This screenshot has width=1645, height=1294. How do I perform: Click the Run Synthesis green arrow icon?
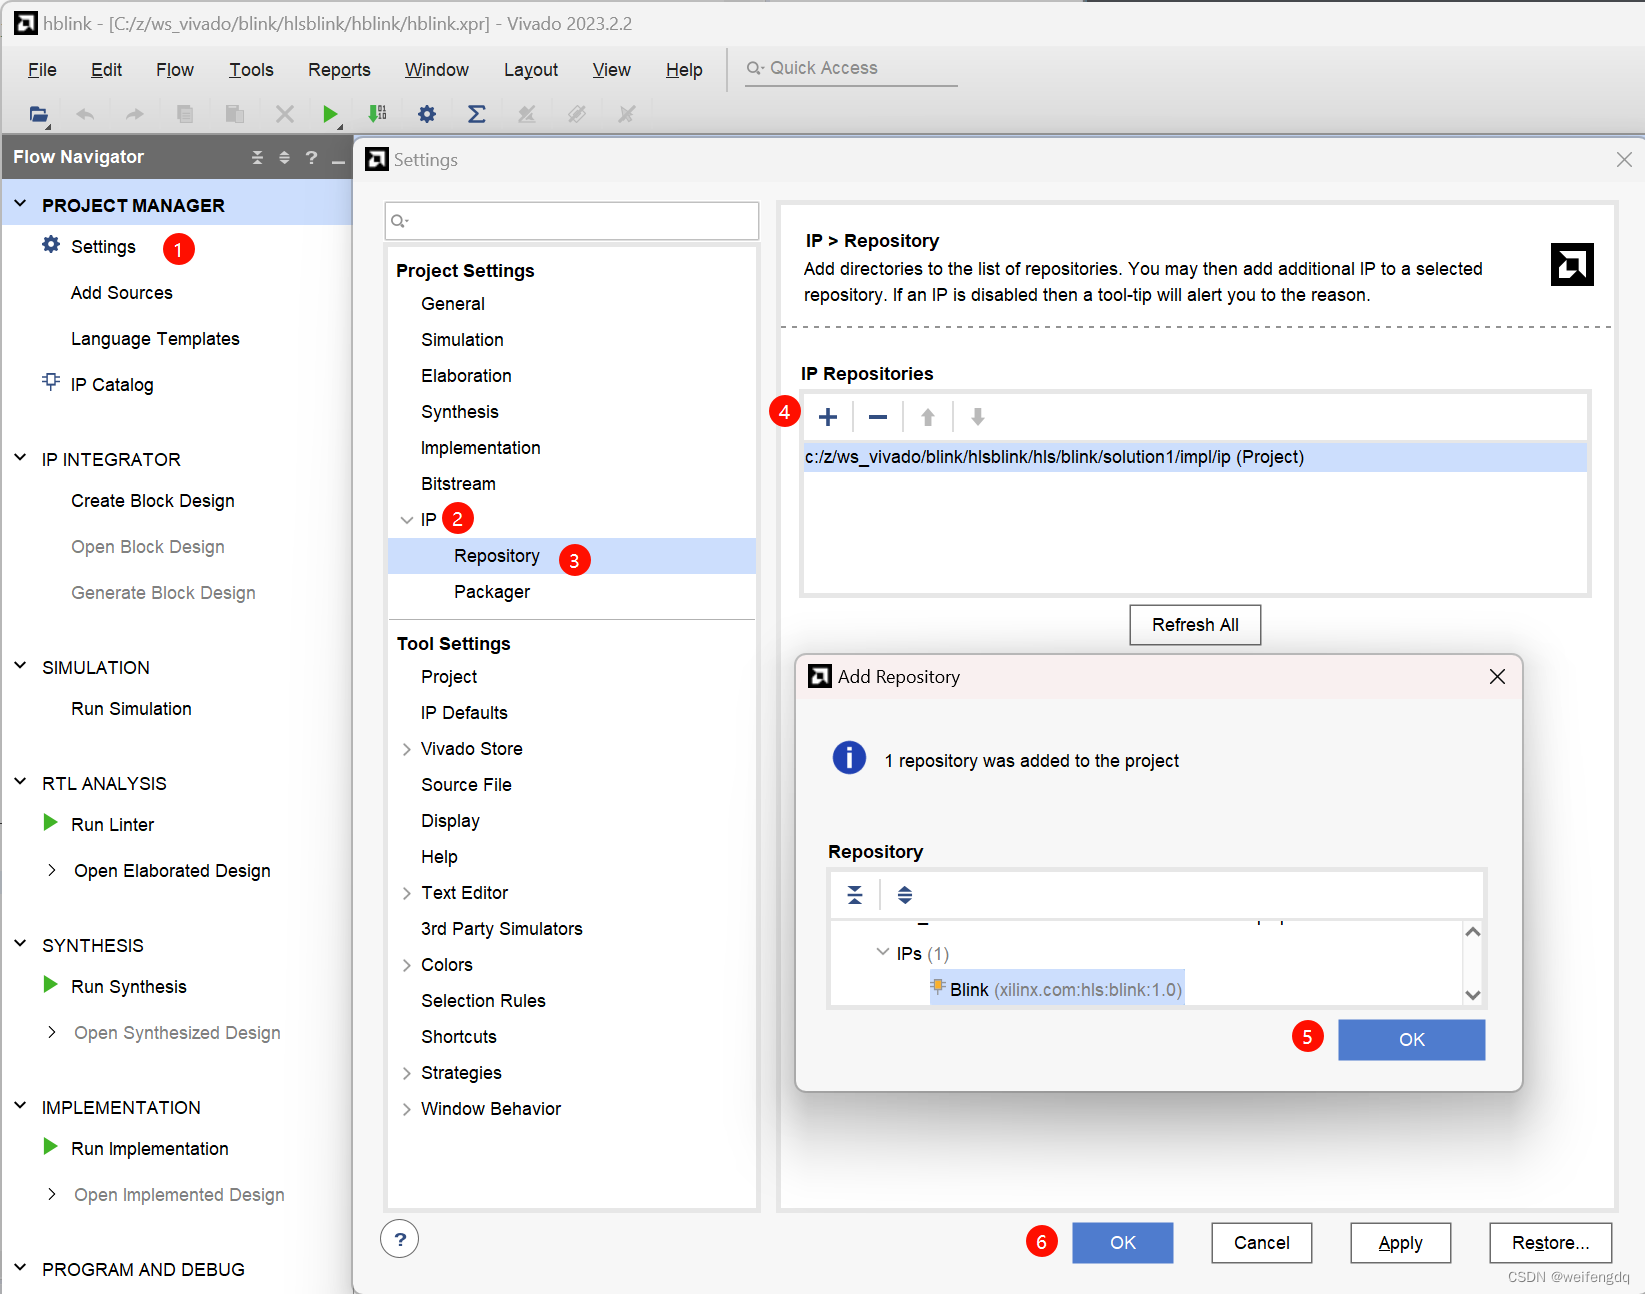[x=50, y=984]
